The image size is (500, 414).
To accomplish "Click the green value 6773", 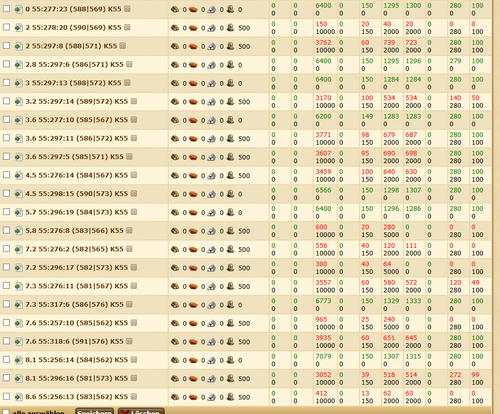I will (x=323, y=301).
